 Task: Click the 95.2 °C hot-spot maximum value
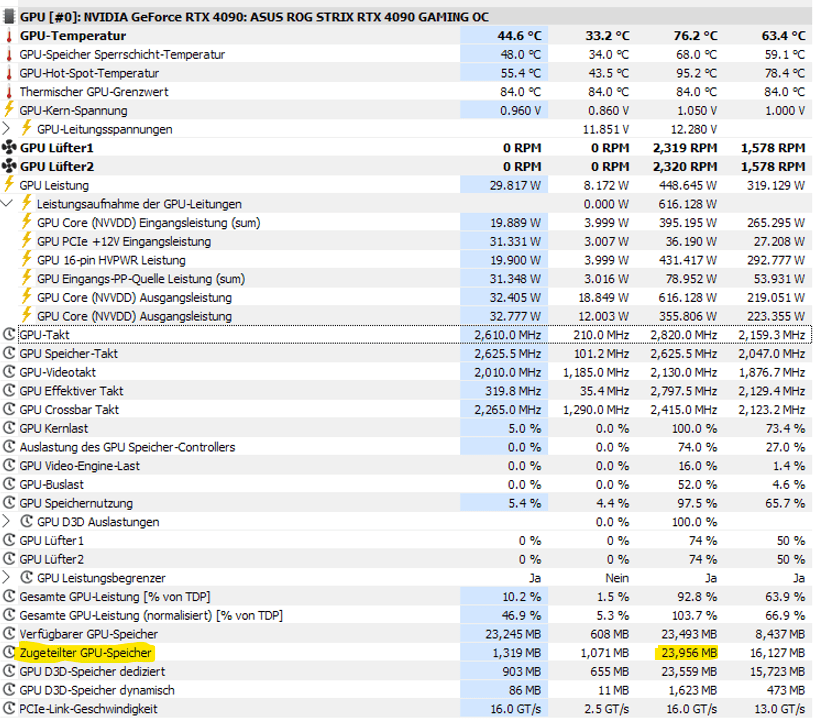[x=697, y=73]
